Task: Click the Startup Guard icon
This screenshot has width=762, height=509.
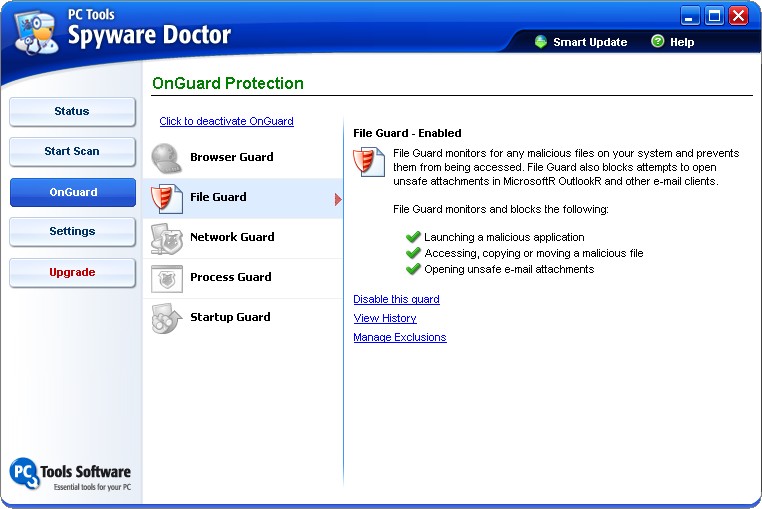Action: [x=166, y=318]
